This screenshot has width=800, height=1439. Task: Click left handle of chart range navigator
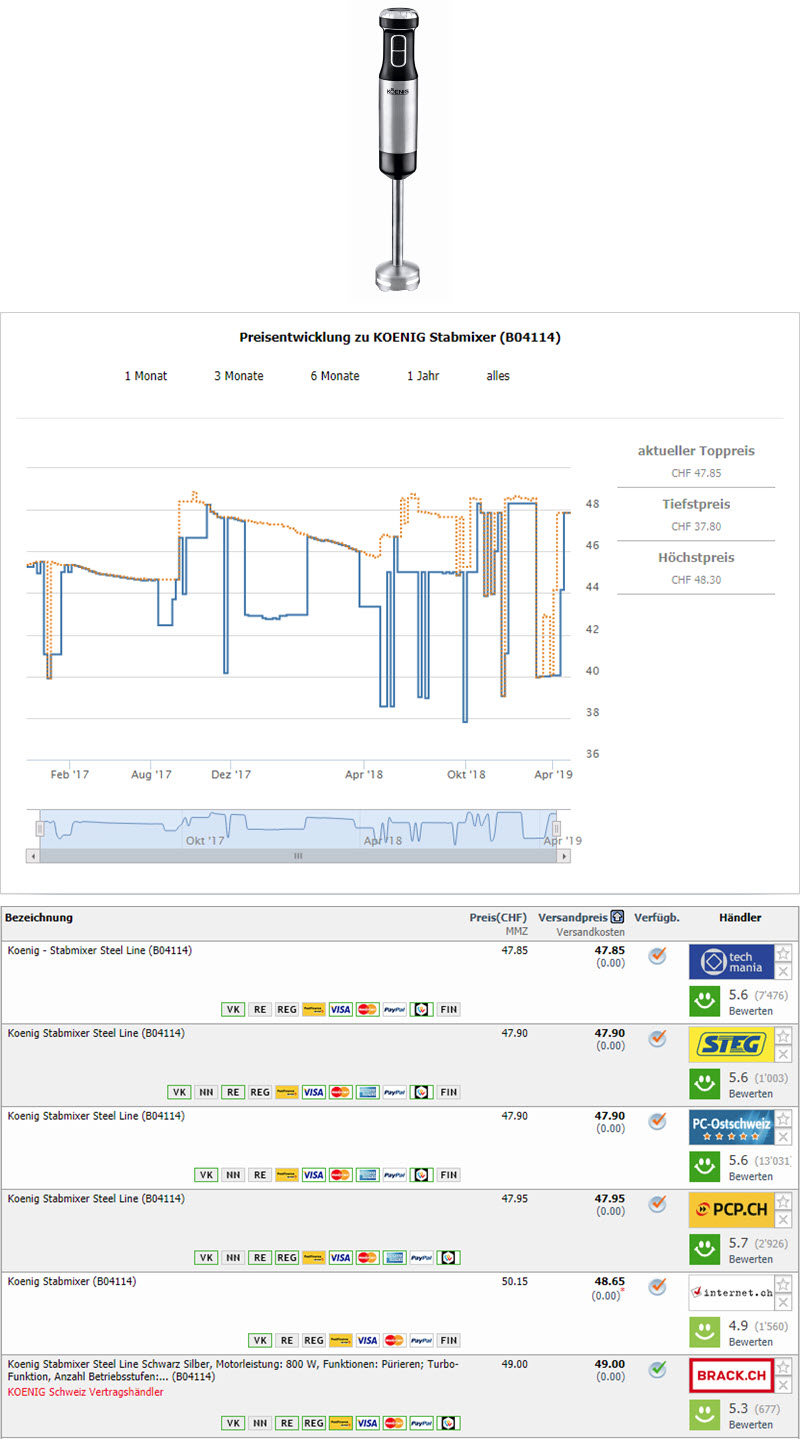click(x=40, y=828)
